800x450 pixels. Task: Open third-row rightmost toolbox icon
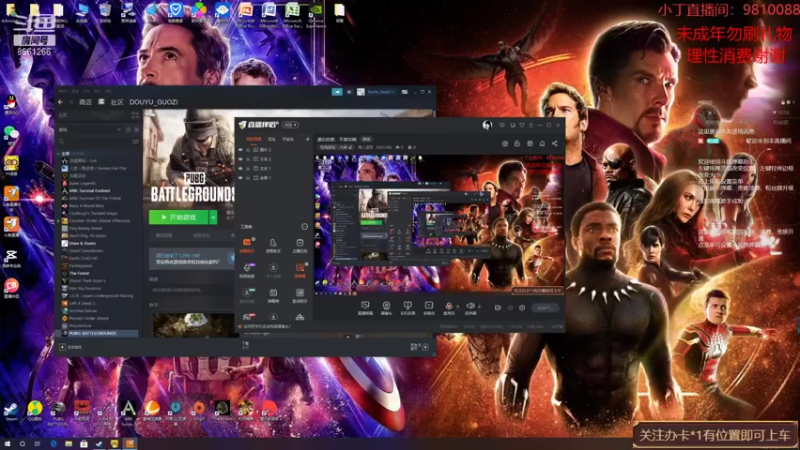(299, 294)
